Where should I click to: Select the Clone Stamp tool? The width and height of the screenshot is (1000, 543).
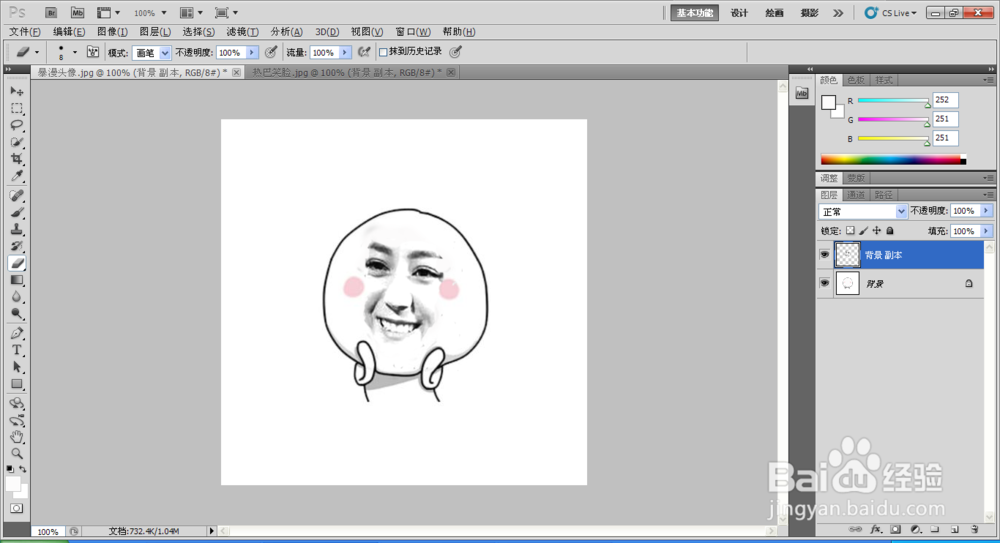tap(17, 229)
